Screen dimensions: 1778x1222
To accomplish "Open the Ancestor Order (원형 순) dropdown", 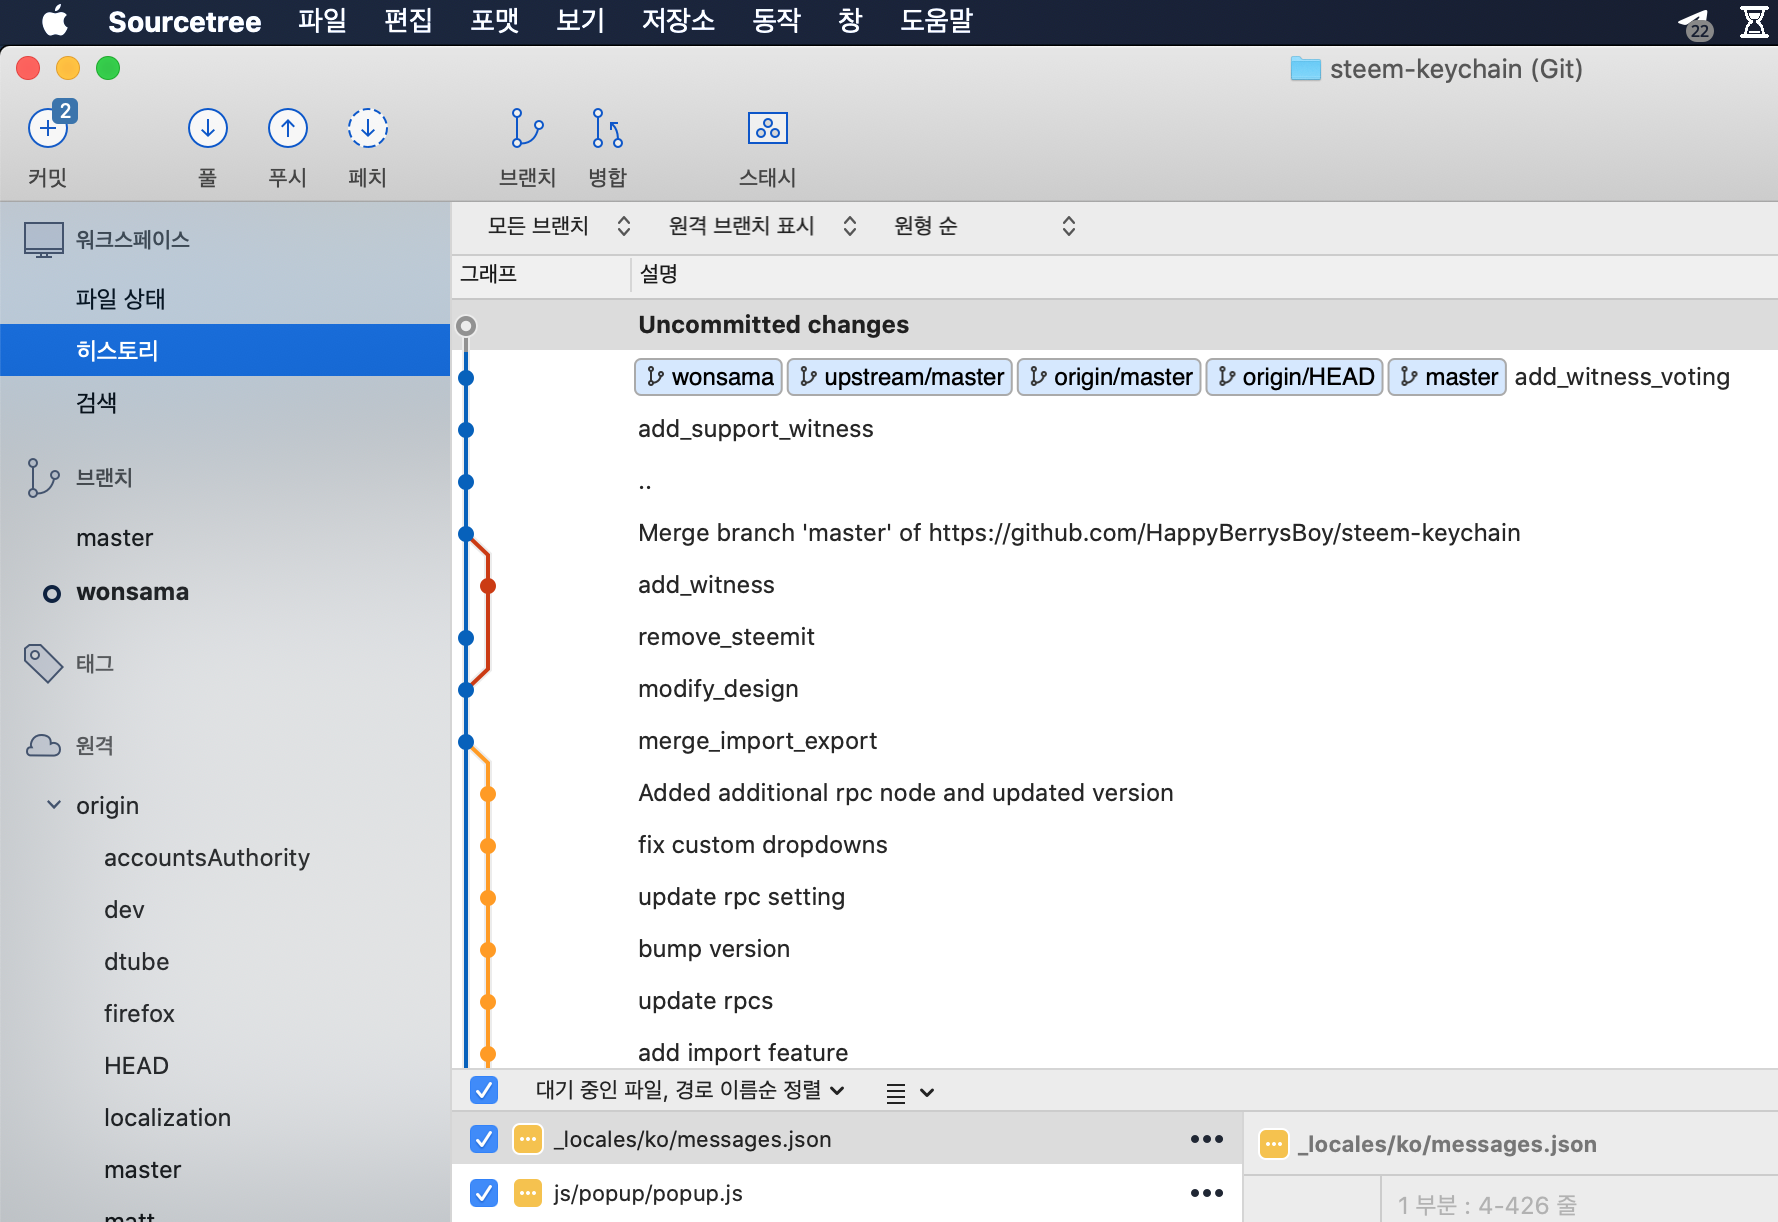I will tap(984, 226).
